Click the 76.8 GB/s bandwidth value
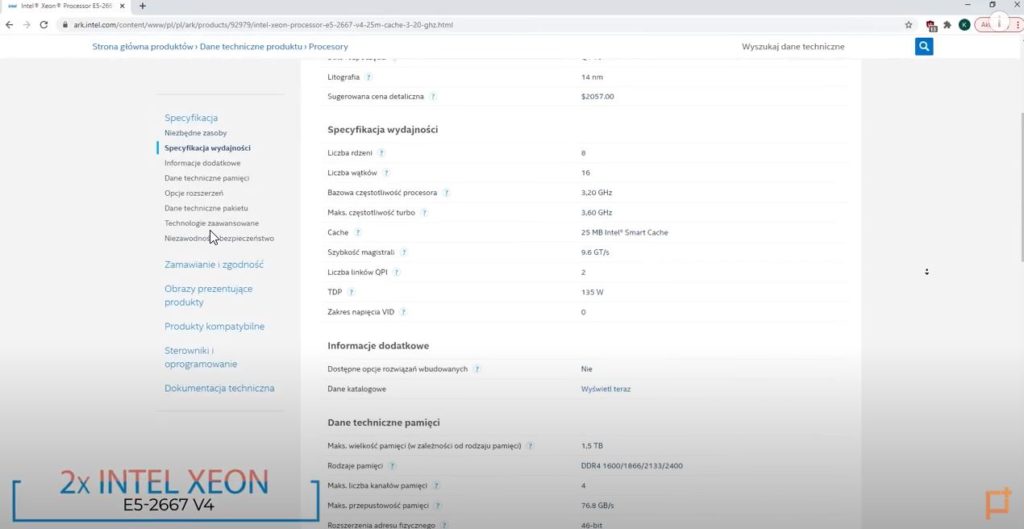The width and height of the screenshot is (1024, 529). click(x=597, y=506)
